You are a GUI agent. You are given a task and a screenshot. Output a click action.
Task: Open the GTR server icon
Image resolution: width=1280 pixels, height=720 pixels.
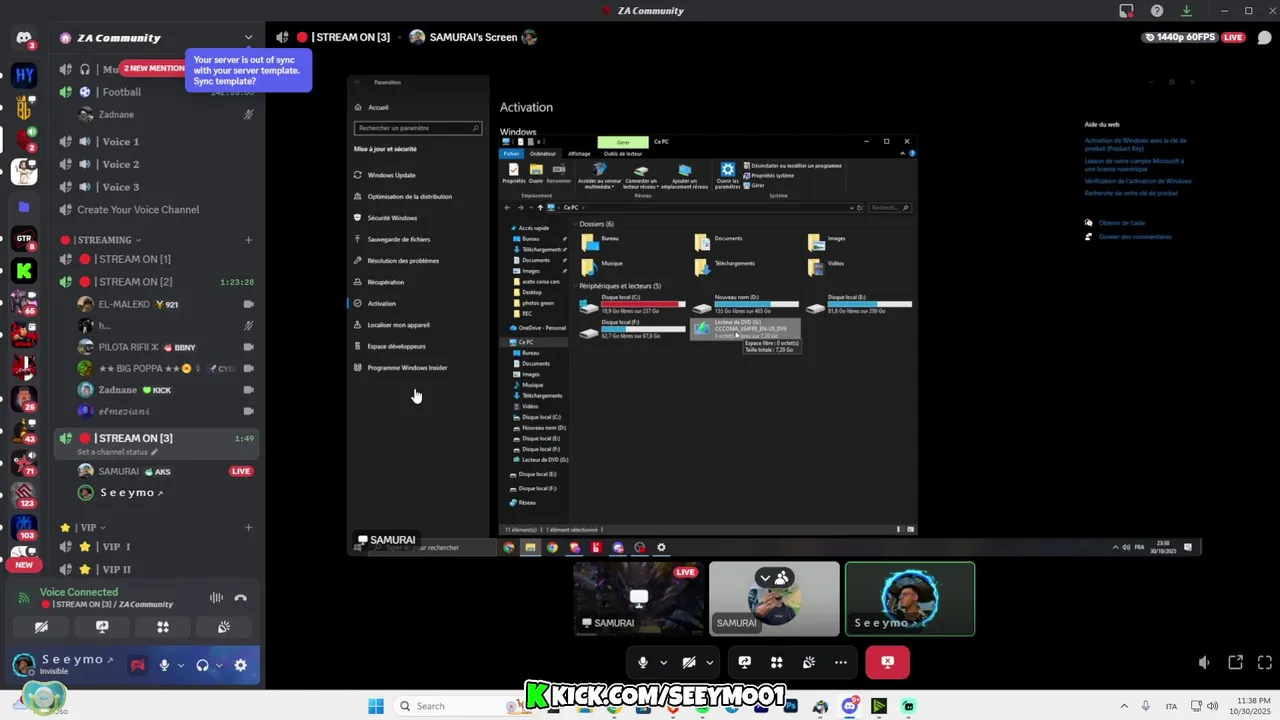point(24,238)
